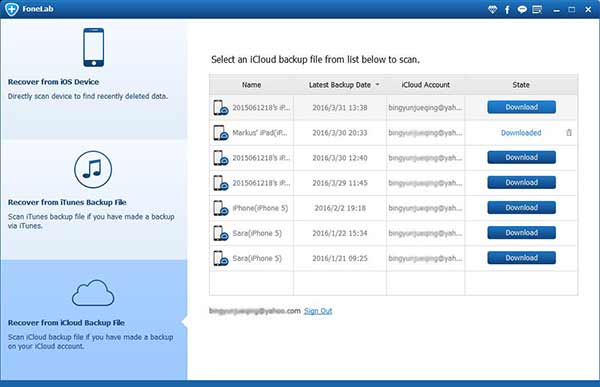This screenshot has width=600, height=387.
Task: Download the 2016/3/30 12:40 backup
Action: point(522,157)
